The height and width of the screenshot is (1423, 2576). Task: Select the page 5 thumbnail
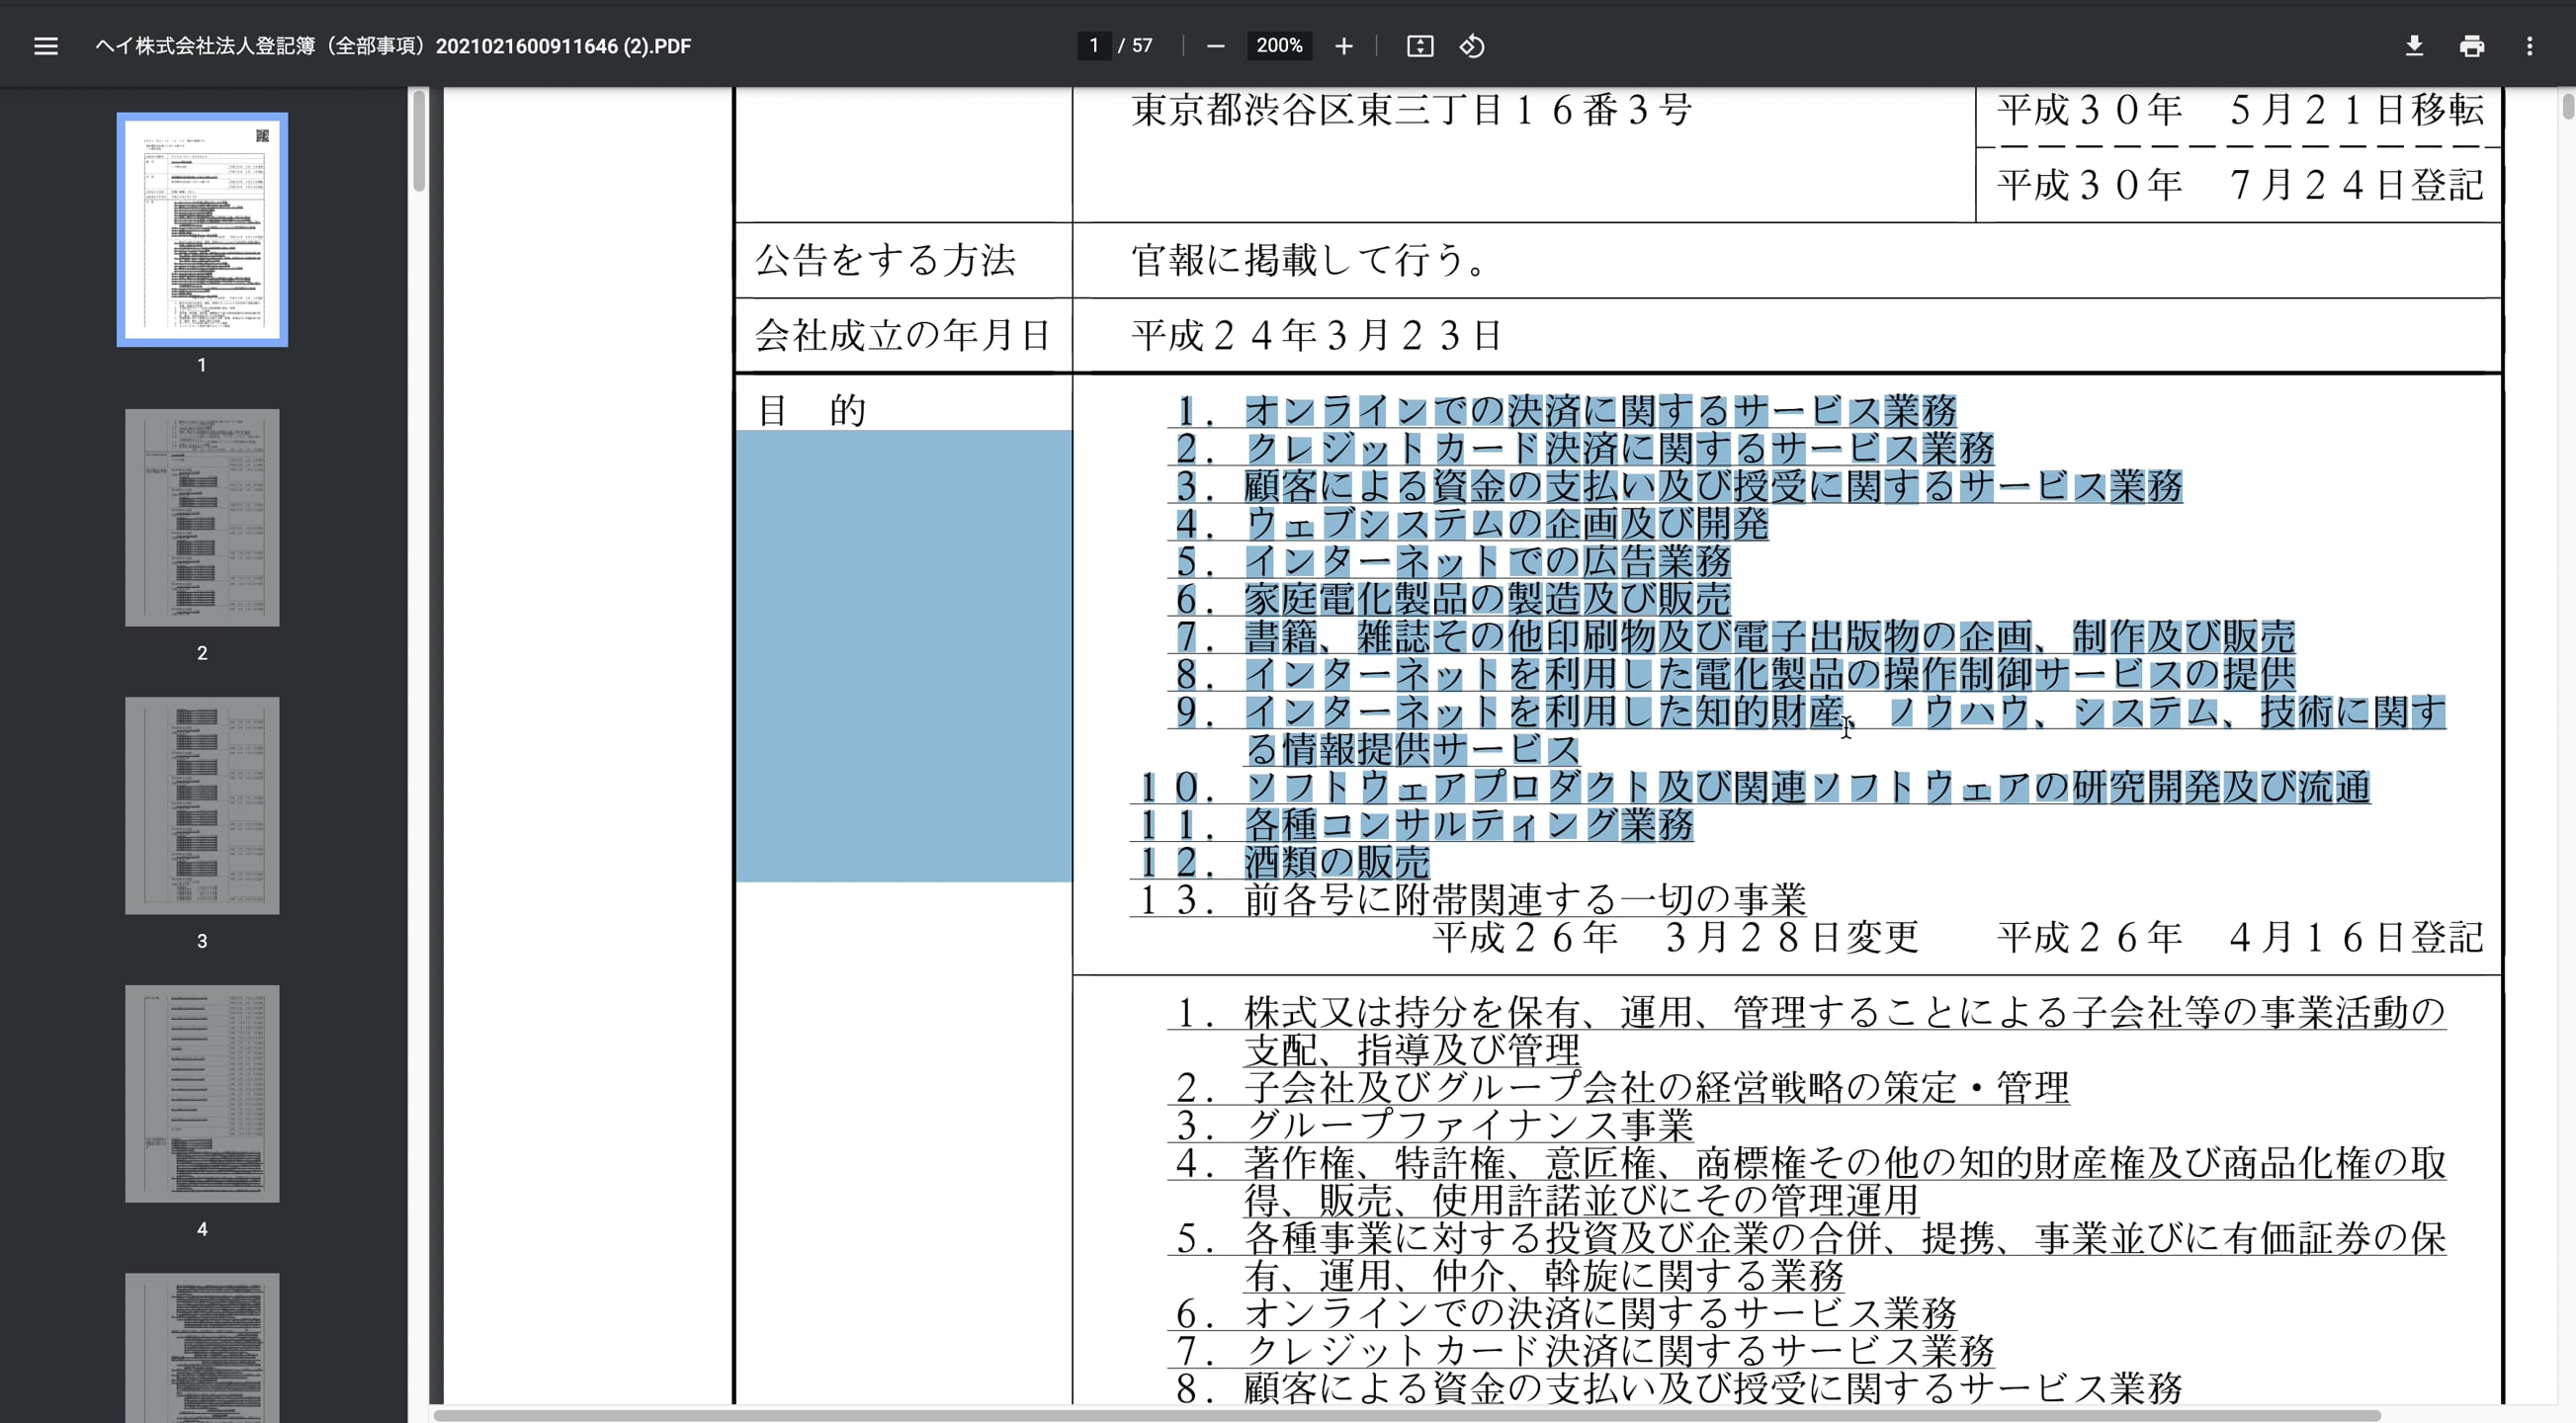[202, 1350]
